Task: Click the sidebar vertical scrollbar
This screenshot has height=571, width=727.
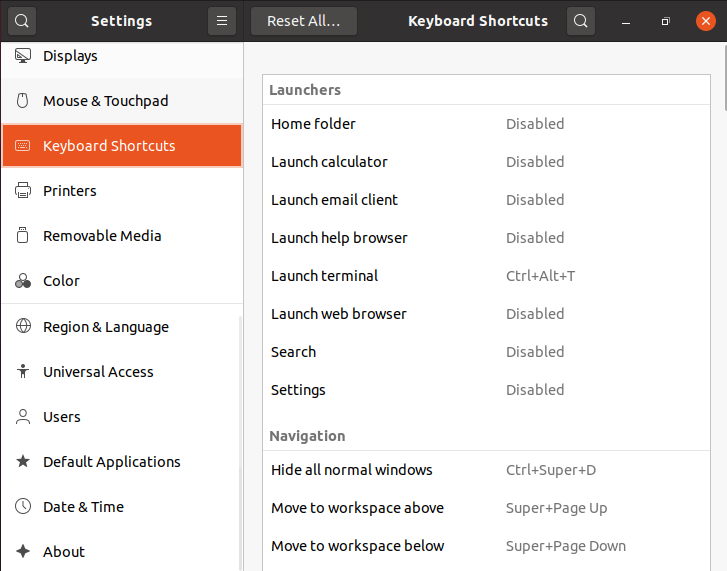Action: [x=240, y=440]
